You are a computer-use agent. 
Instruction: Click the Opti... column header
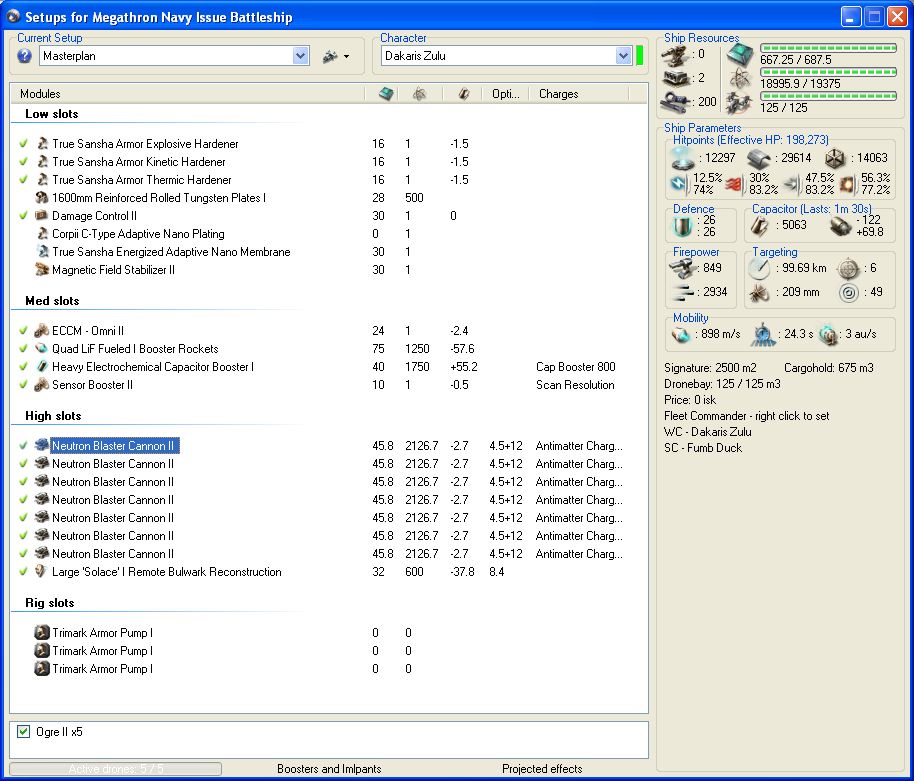(x=505, y=94)
